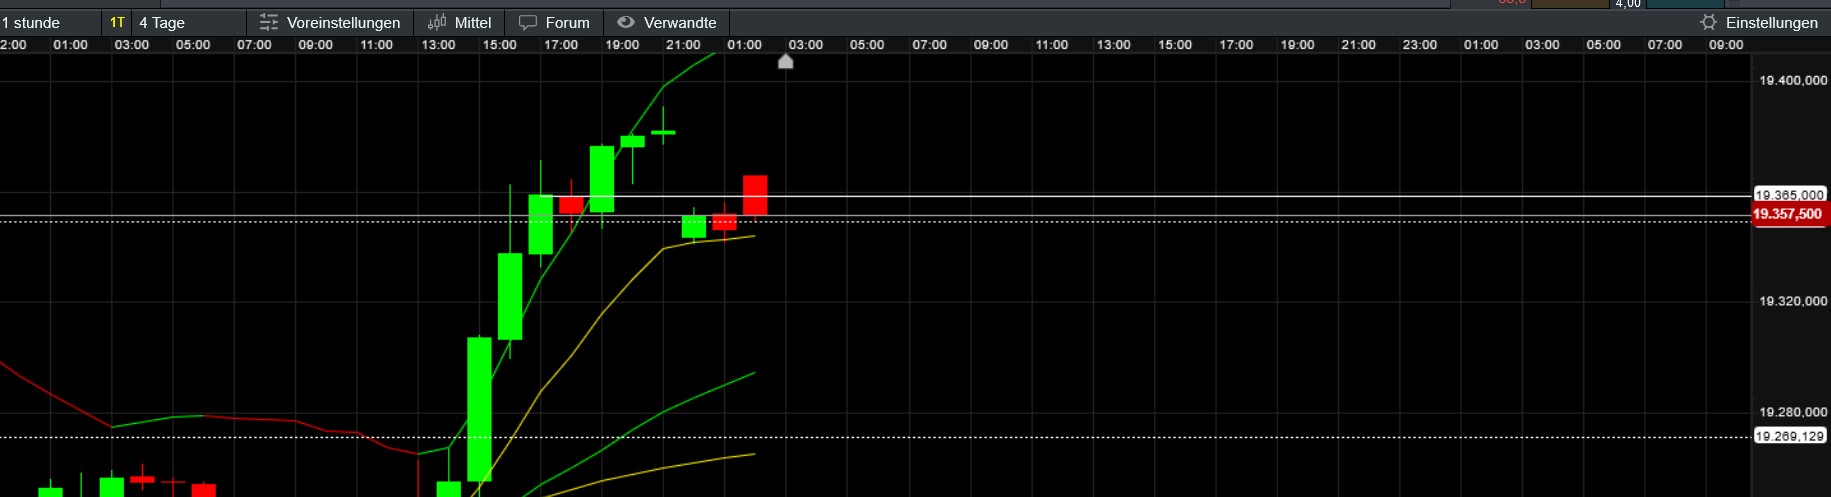1831x497 pixels.
Task: Click the 19.269,129 price level label
Action: point(1790,436)
